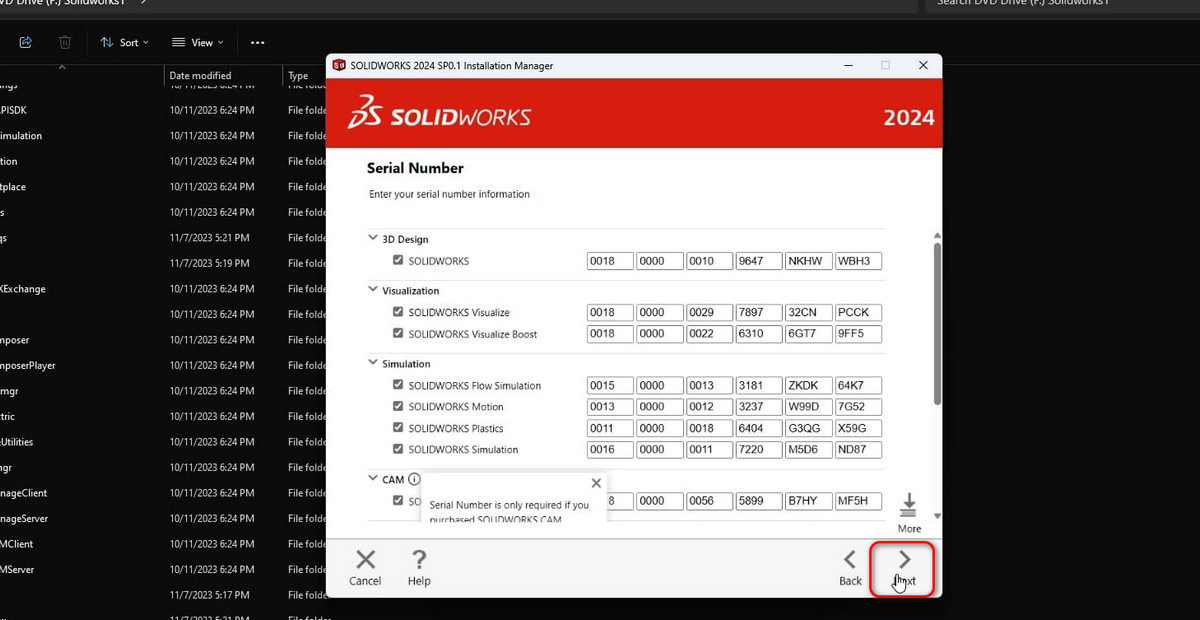Click Cancel in the Installation Manager
The image size is (1200, 620).
tap(366, 567)
